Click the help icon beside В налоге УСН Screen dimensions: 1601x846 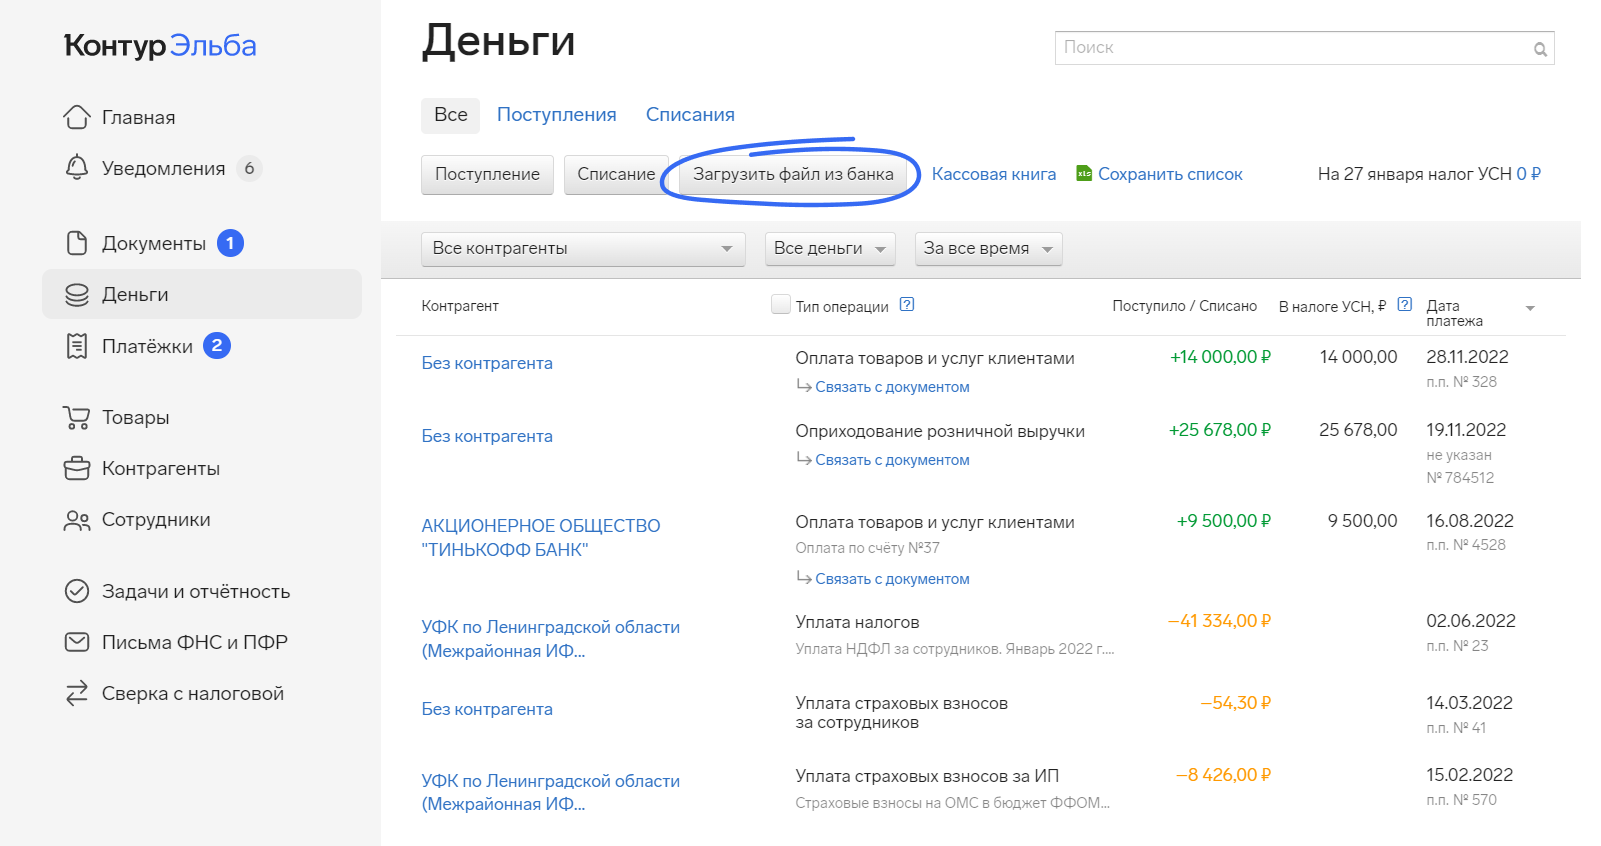click(x=1404, y=305)
